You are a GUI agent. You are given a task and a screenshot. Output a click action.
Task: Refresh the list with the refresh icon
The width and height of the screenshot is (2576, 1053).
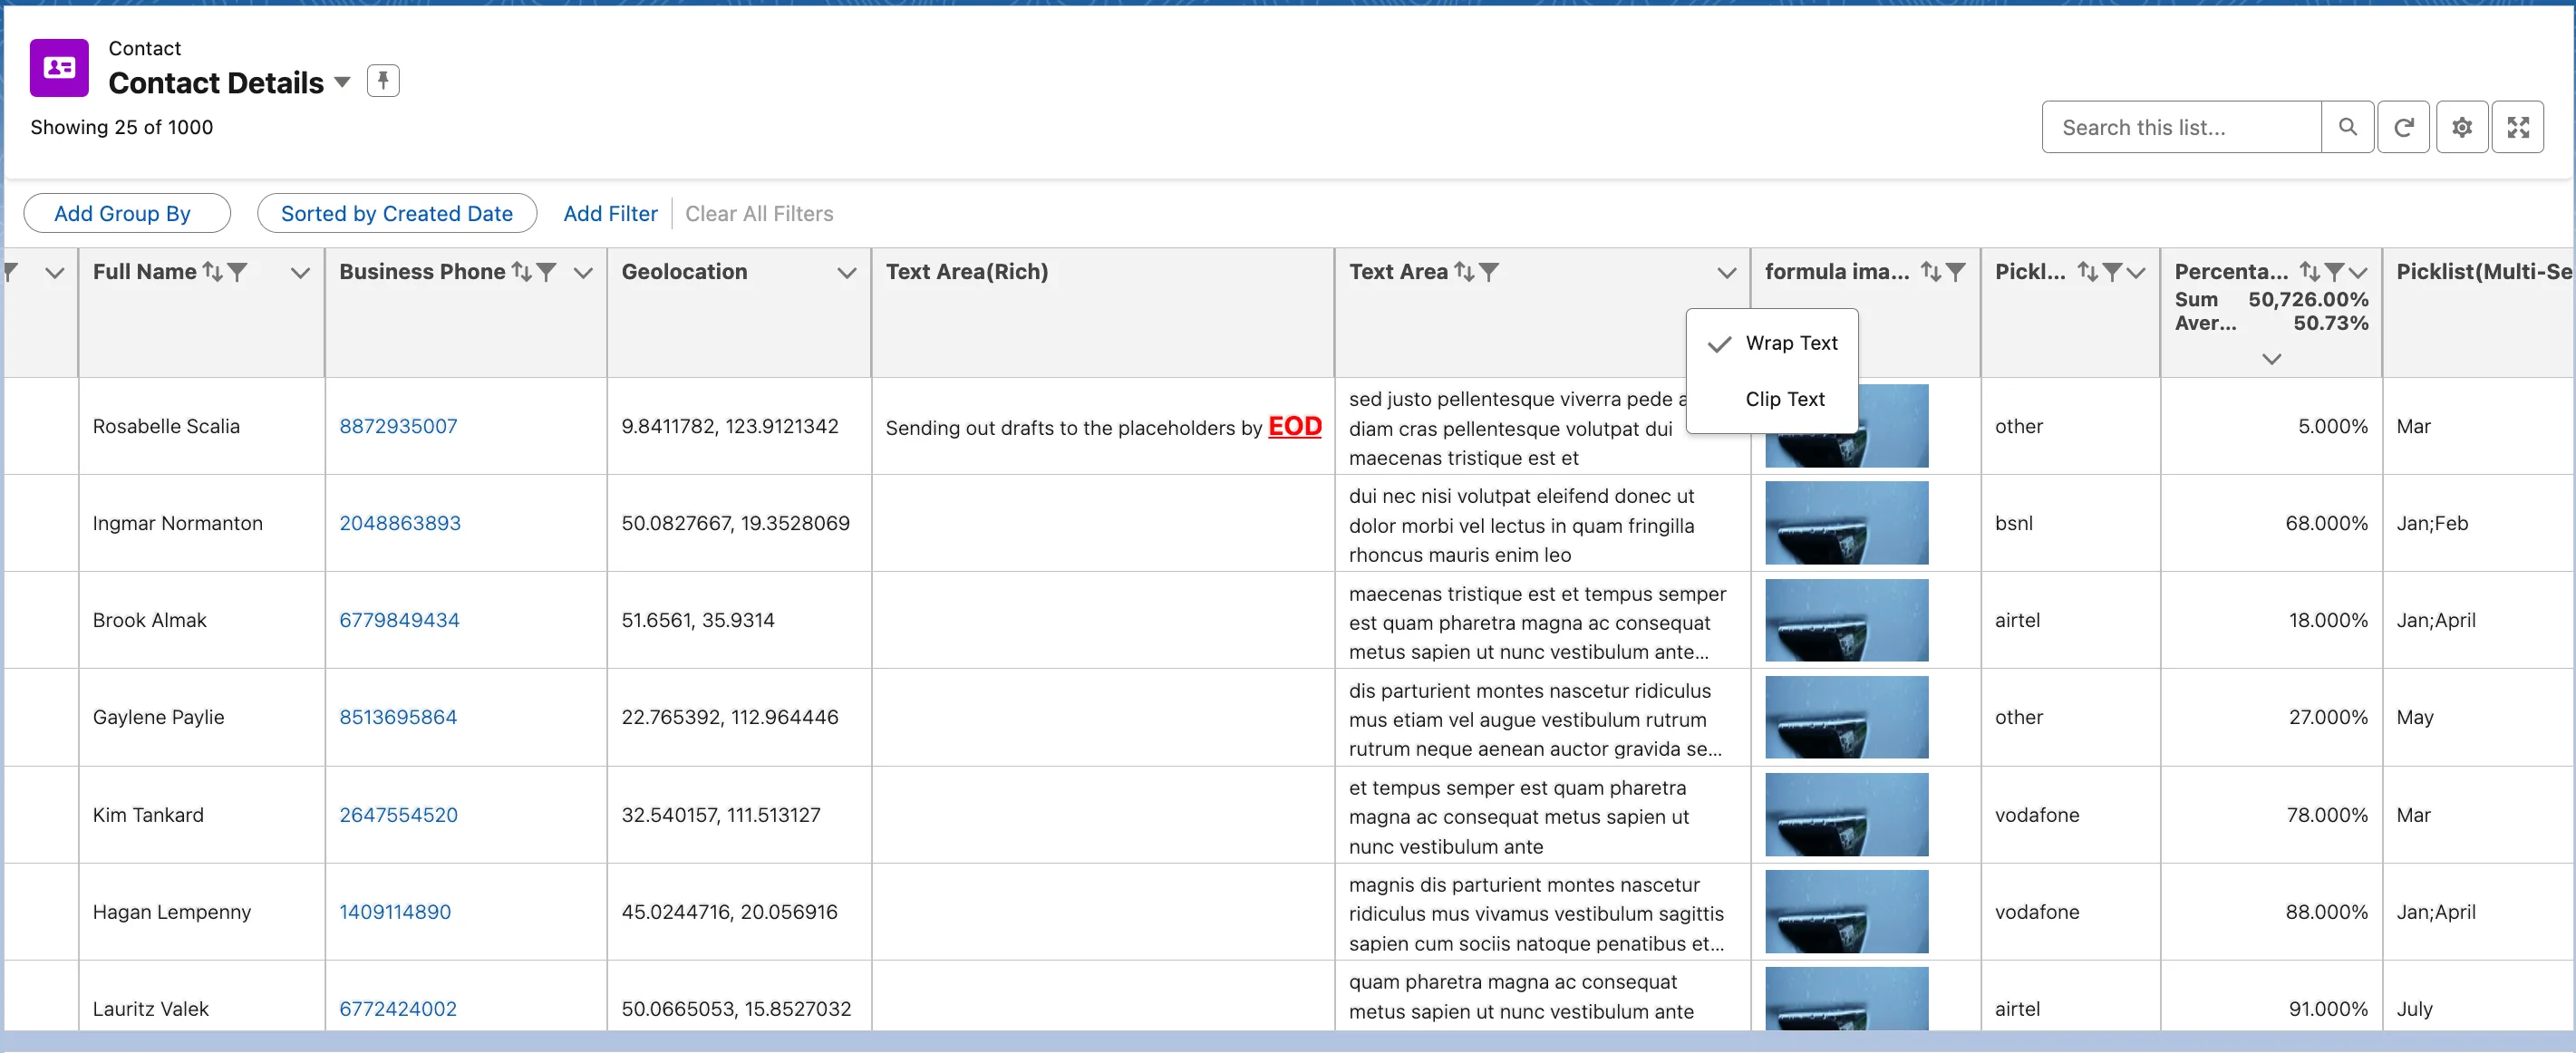2405,127
